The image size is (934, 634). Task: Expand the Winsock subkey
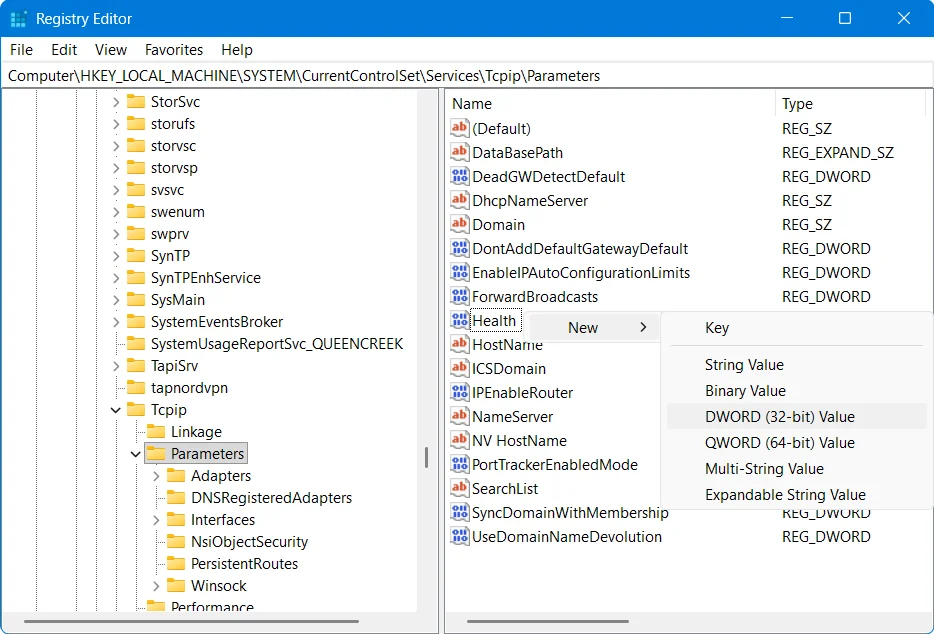[x=156, y=586]
